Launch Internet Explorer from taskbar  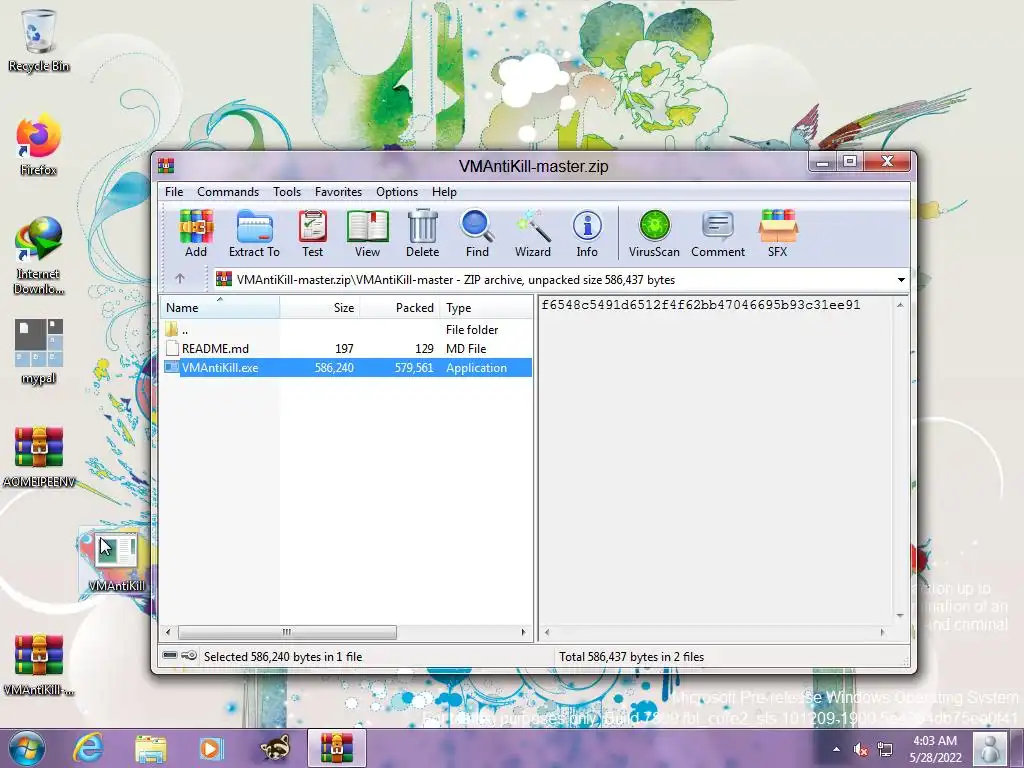click(x=88, y=748)
